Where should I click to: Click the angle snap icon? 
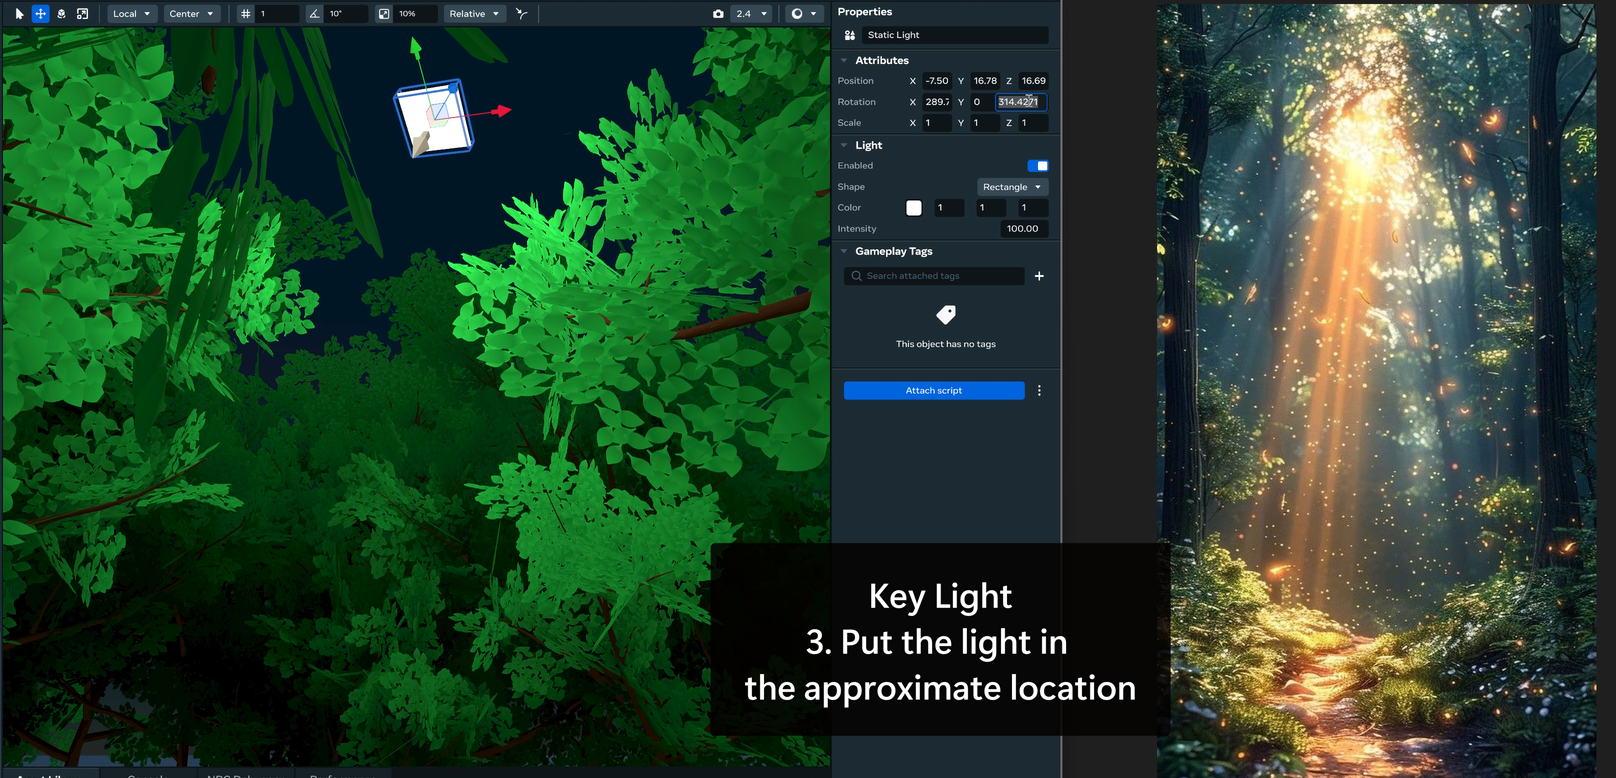pyautogui.click(x=314, y=14)
